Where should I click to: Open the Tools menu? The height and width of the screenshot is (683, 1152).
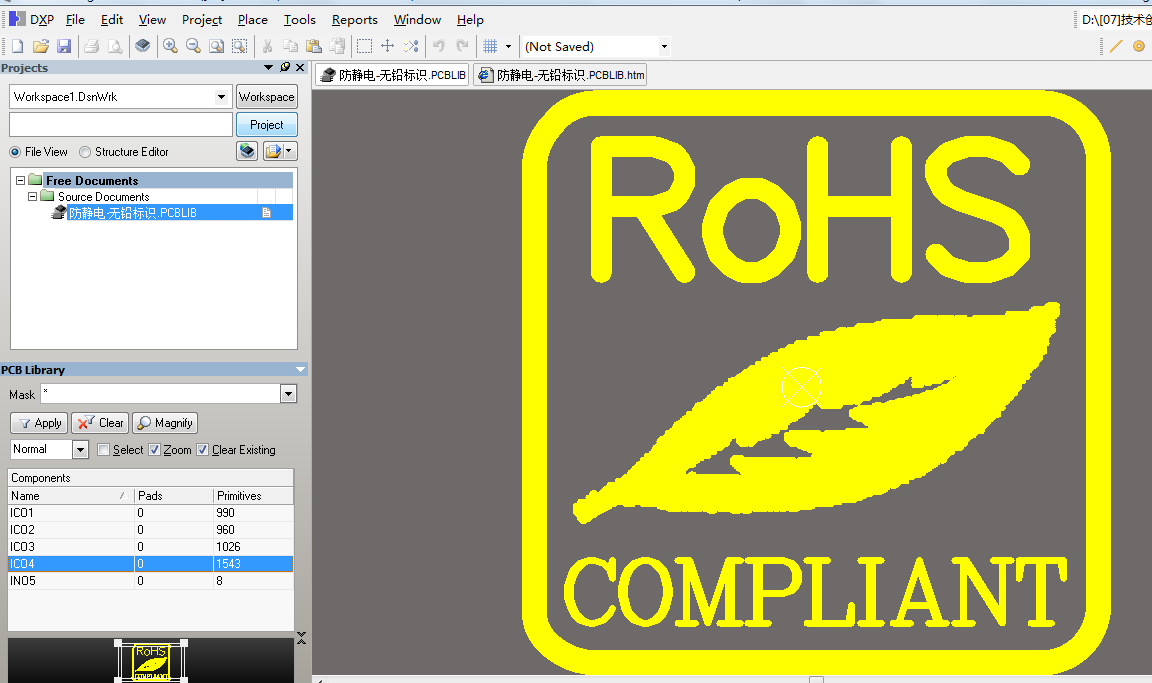(x=300, y=20)
